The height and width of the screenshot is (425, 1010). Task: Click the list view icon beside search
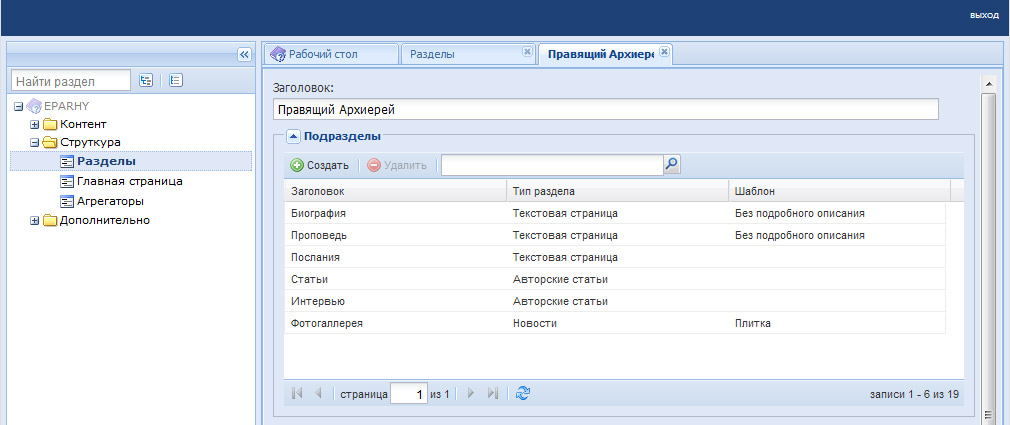(x=176, y=80)
